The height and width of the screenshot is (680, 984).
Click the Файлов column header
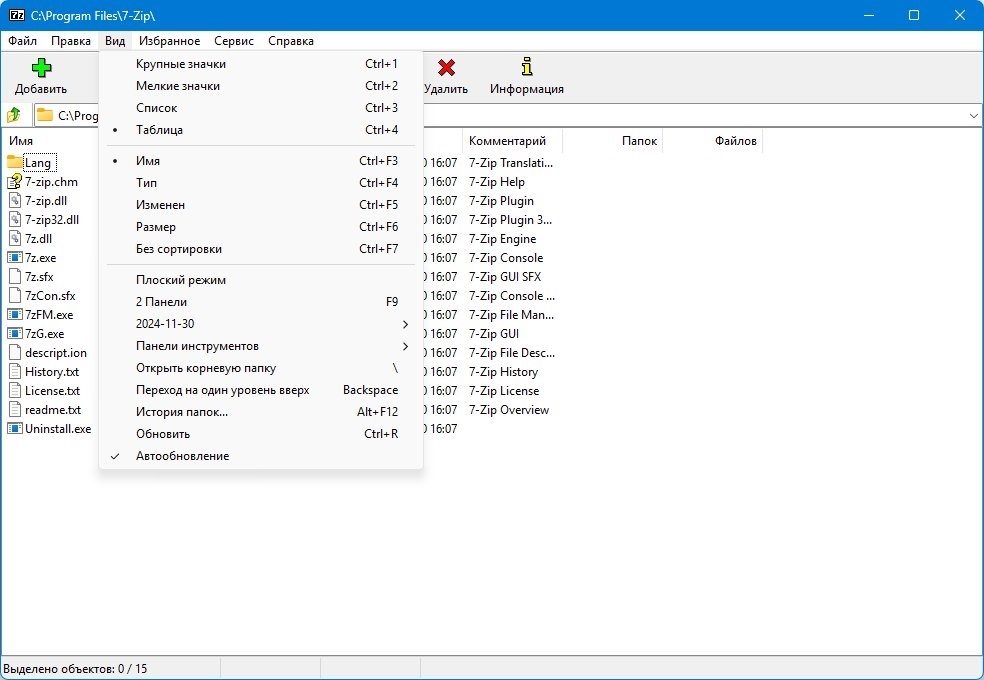713,141
